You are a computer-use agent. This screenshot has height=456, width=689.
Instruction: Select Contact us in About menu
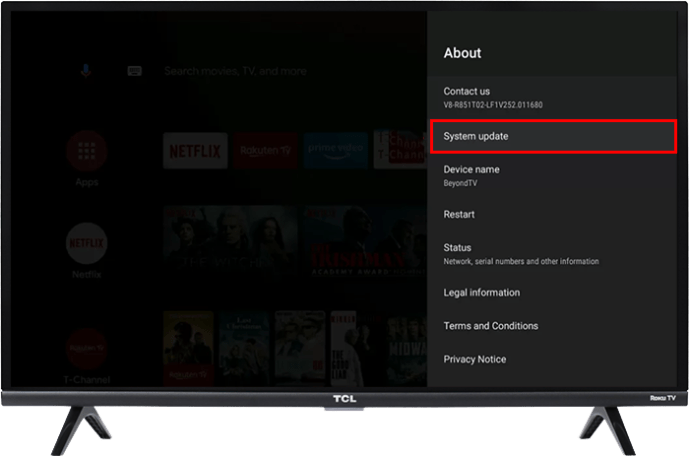[553, 96]
